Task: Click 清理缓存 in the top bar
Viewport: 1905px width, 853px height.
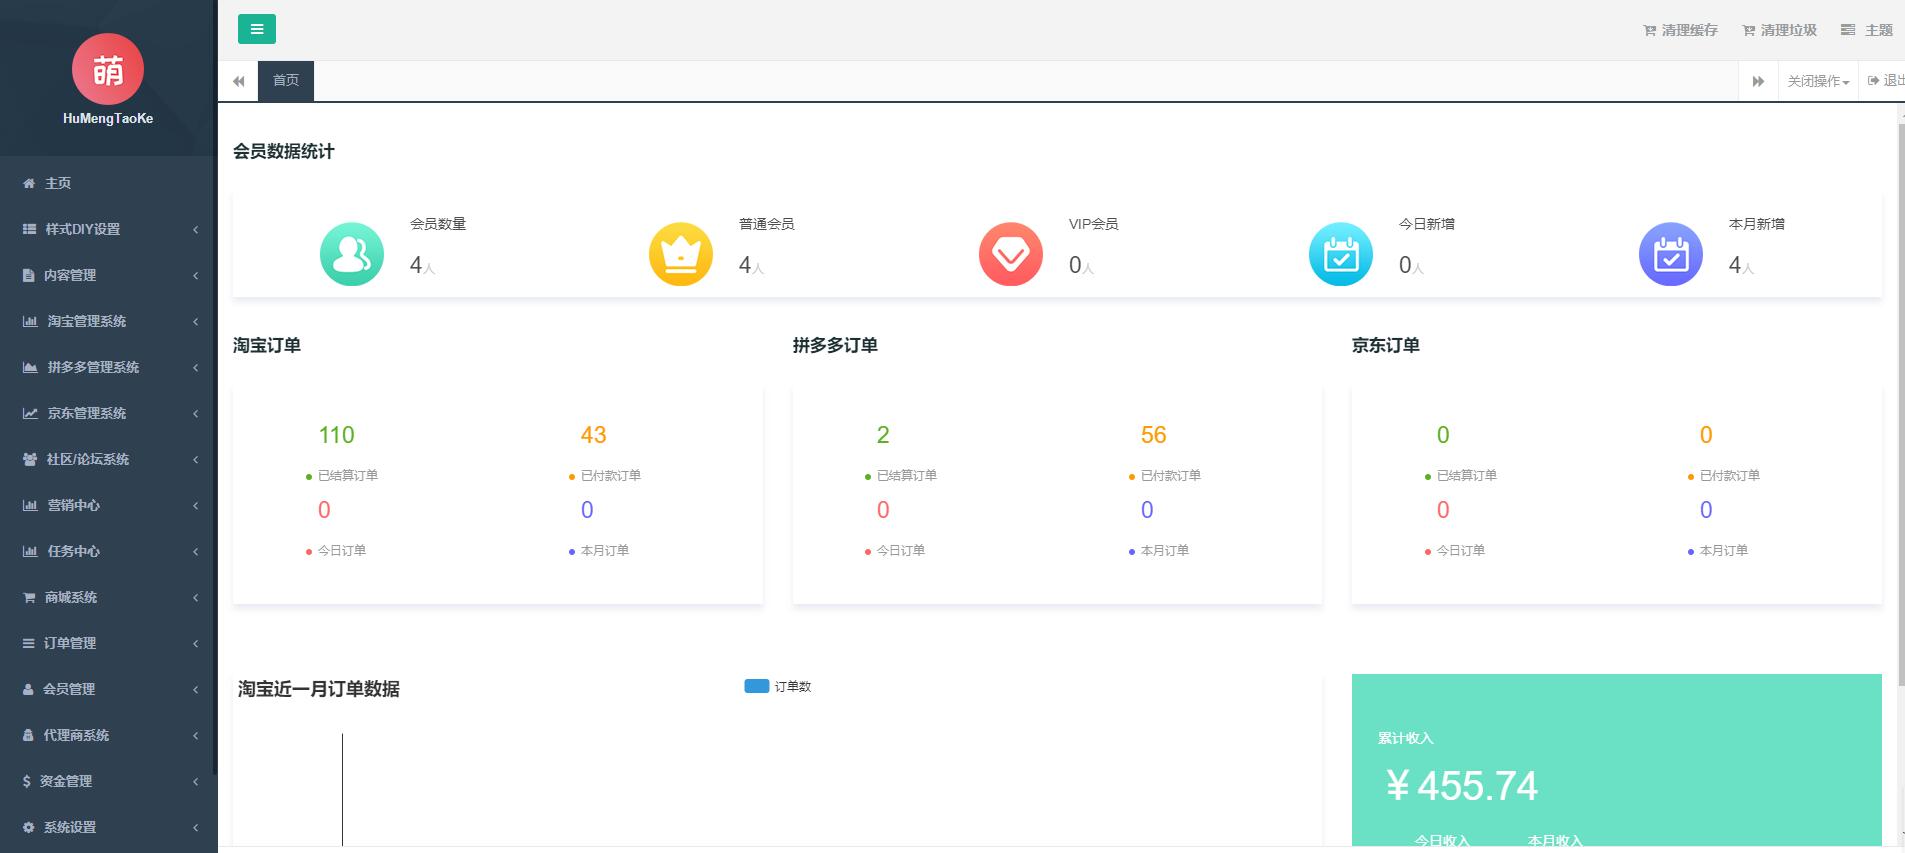Action: (x=1680, y=30)
